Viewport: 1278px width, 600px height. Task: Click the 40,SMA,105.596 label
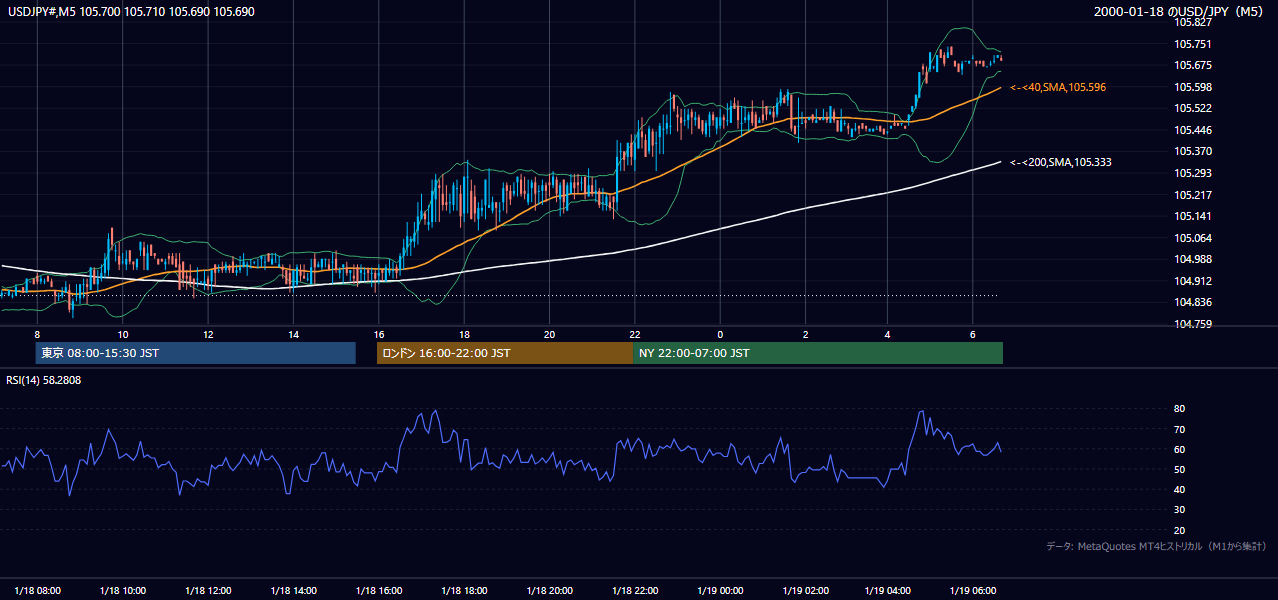(x=1058, y=88)
